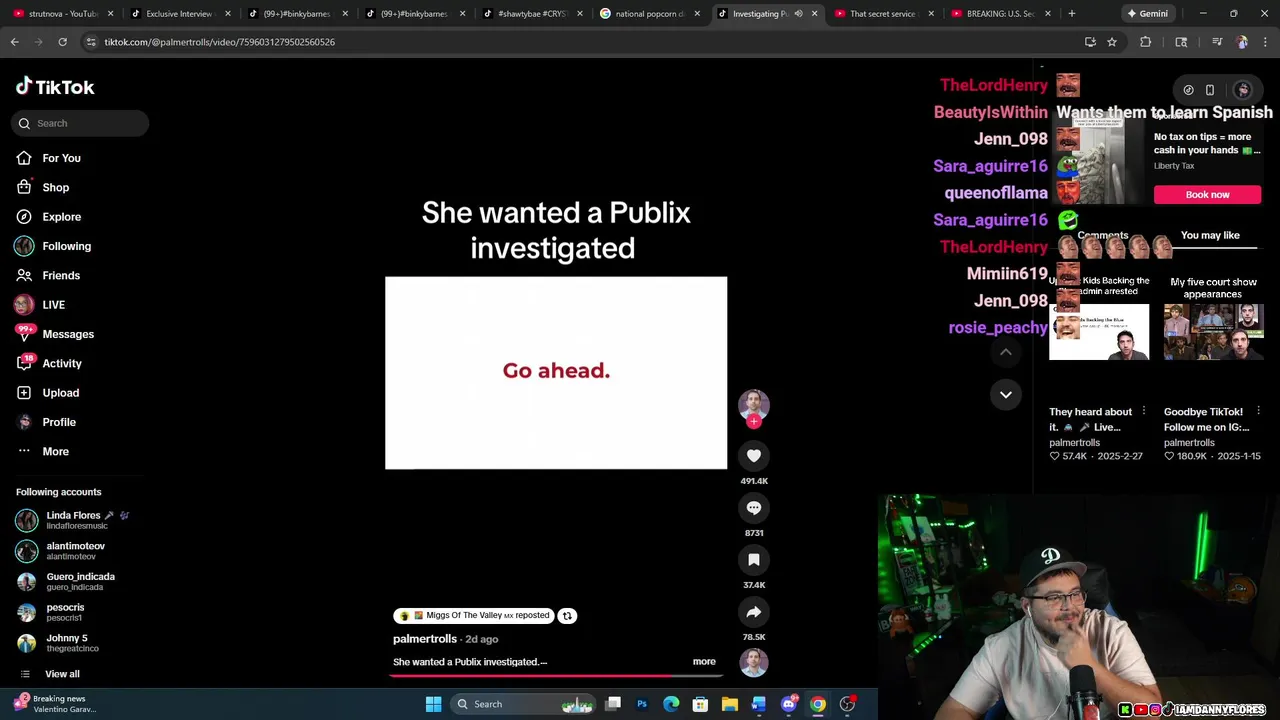Open Discord from taskbar
The height and width of the screenshot is (720, 1280).
coord(788,704)
